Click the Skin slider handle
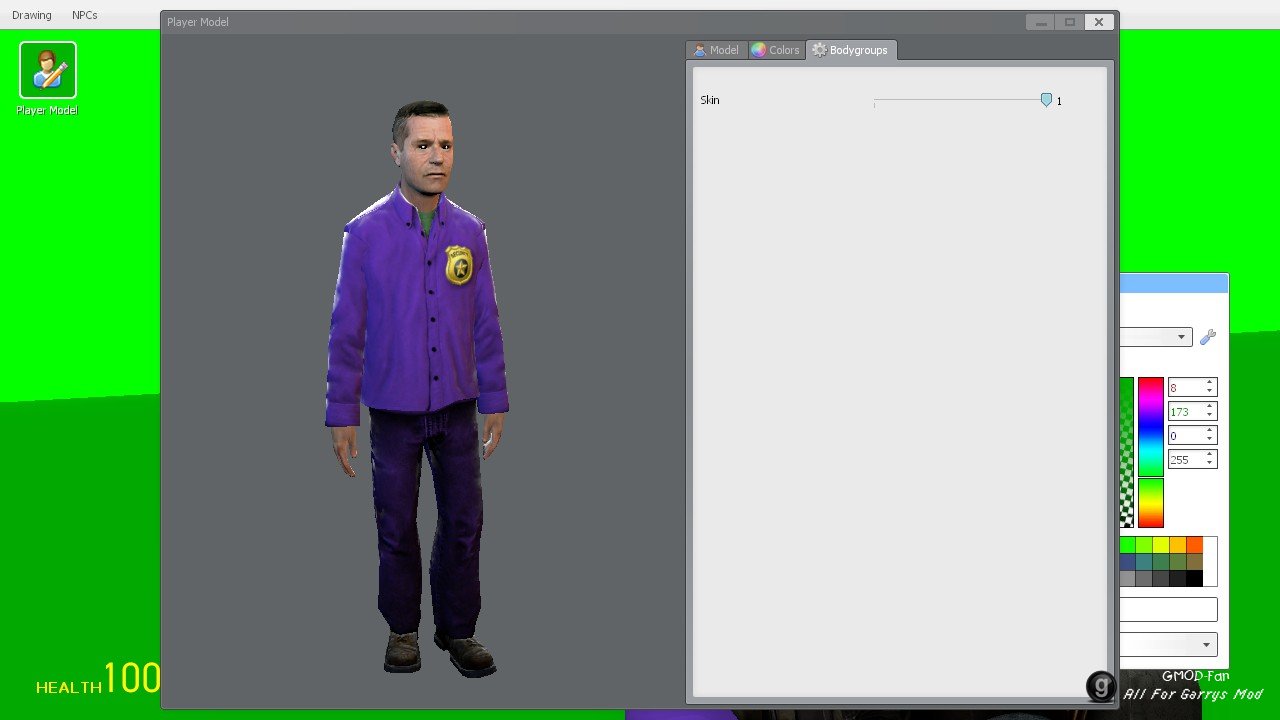This screenshot has height=720, width=1280. click(1046, 100)
